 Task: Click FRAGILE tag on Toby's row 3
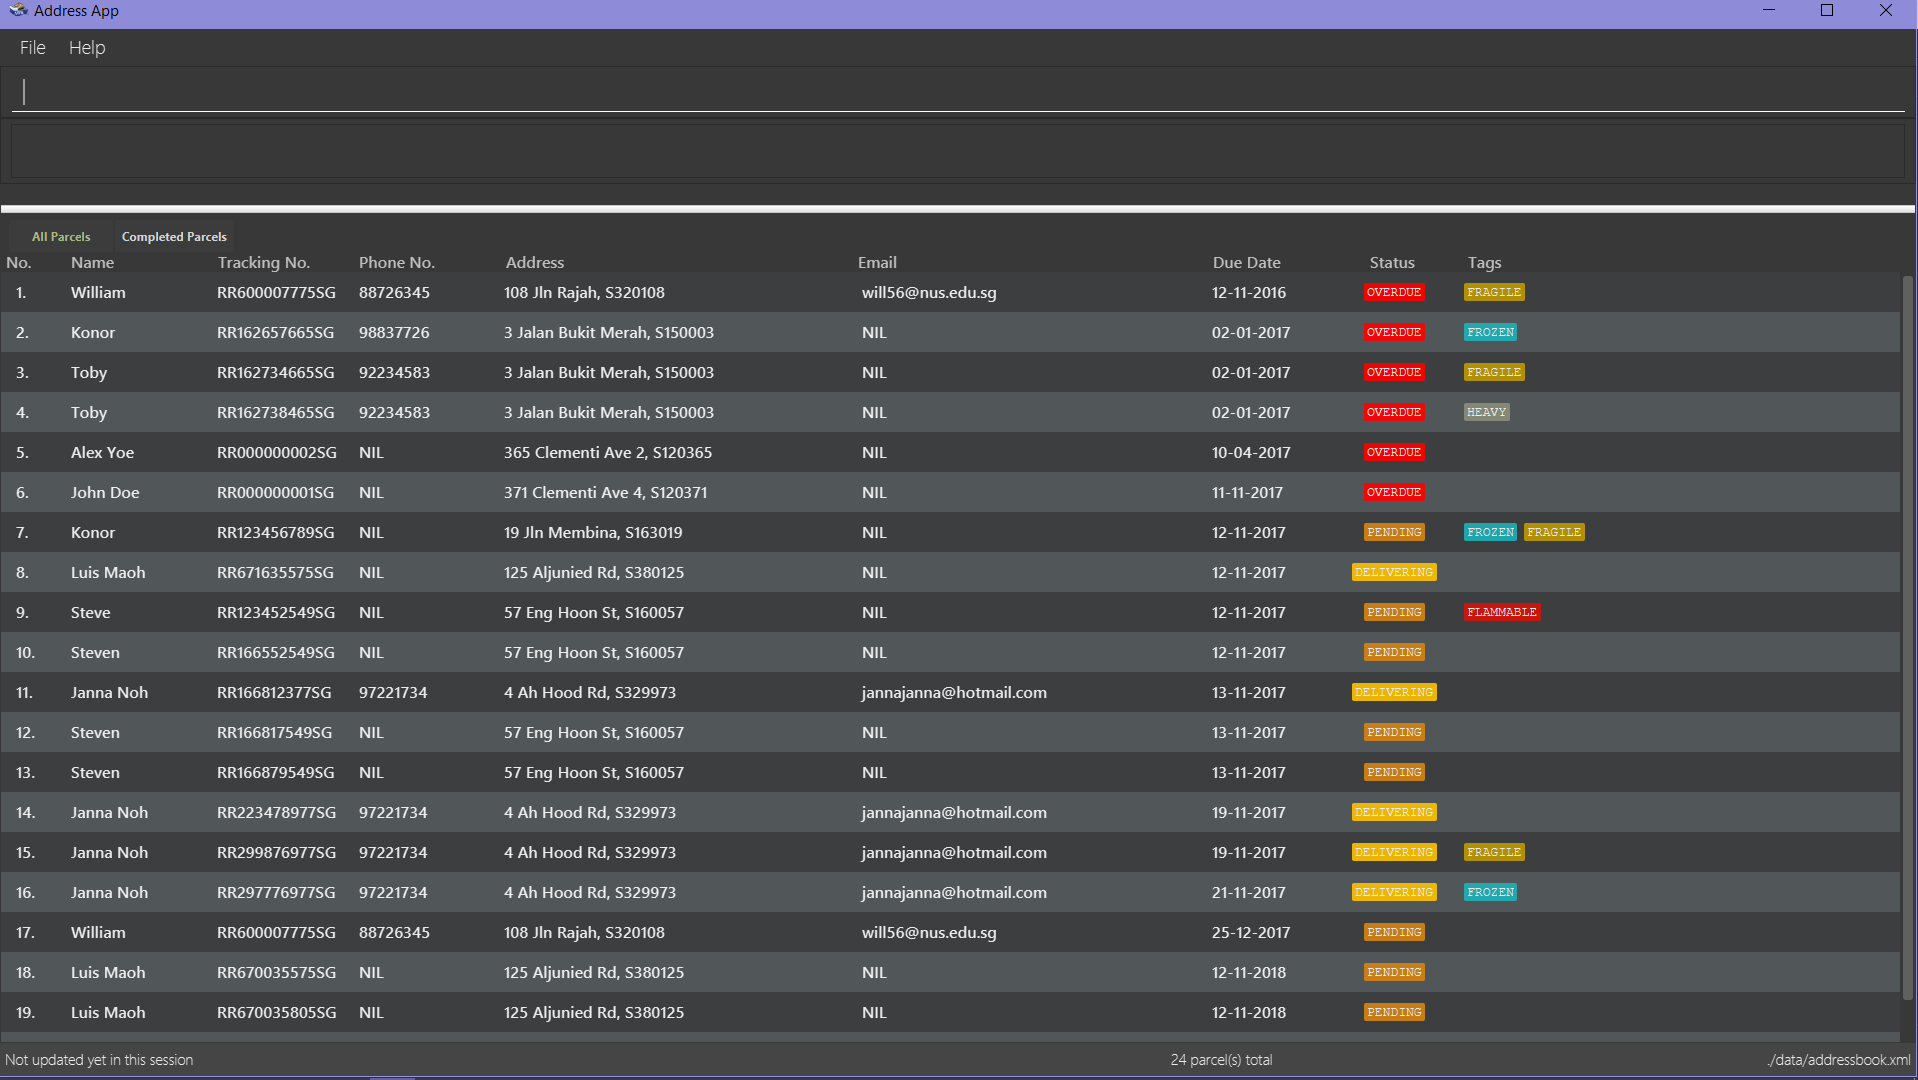1494,373
